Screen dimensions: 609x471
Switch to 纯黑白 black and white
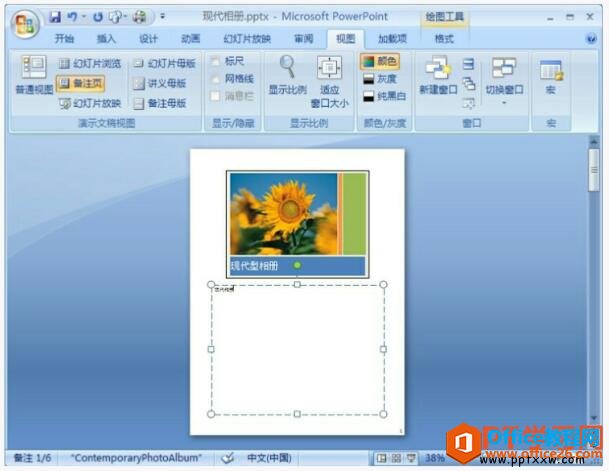tap(385, 96)
